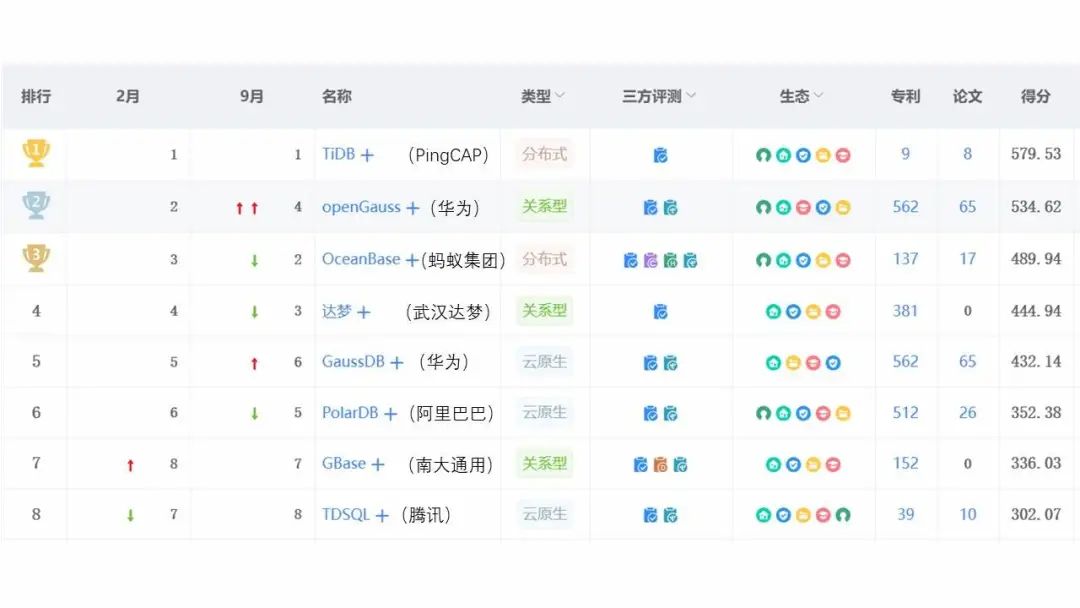Open 达梦 patent count 381
This screenshot has height=608, width=1080.
click(x=905, y=311)
